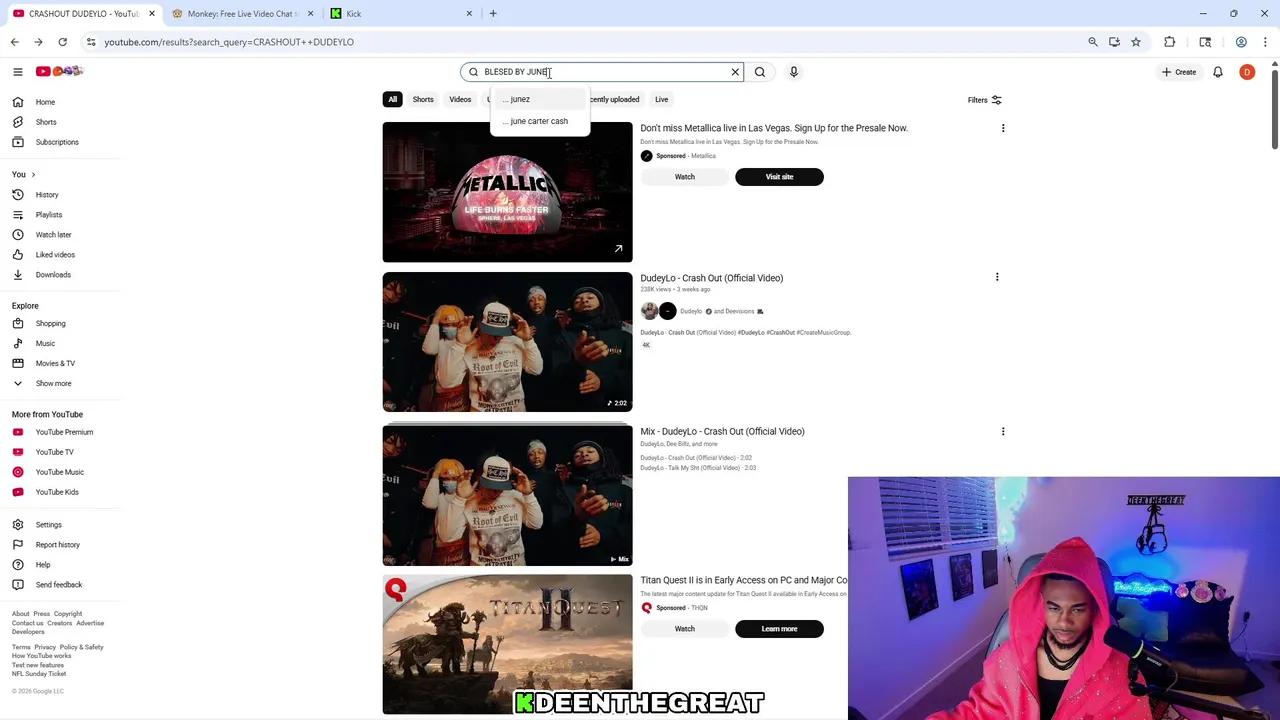This screenshot has height=720, width=1280.
Task: Click Watch on Titan Quest II ad
Action: point(684,629)
